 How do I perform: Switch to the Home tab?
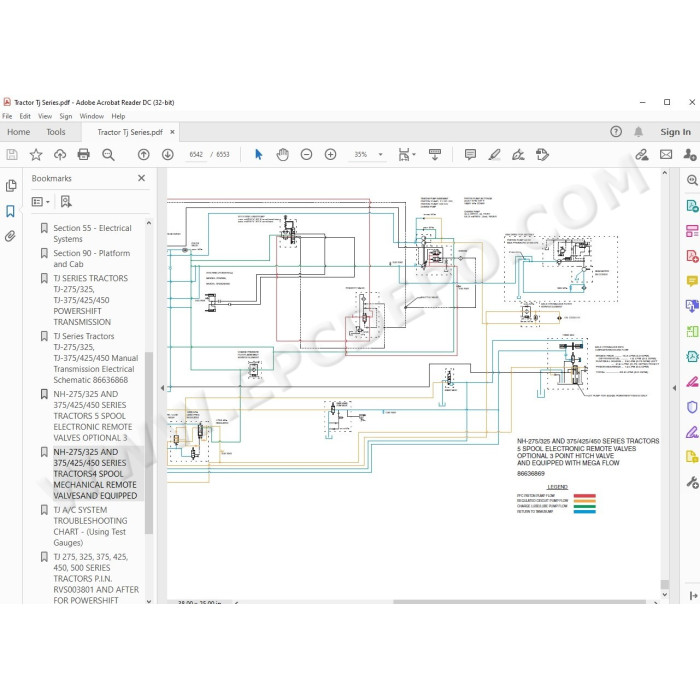point(19,132)
